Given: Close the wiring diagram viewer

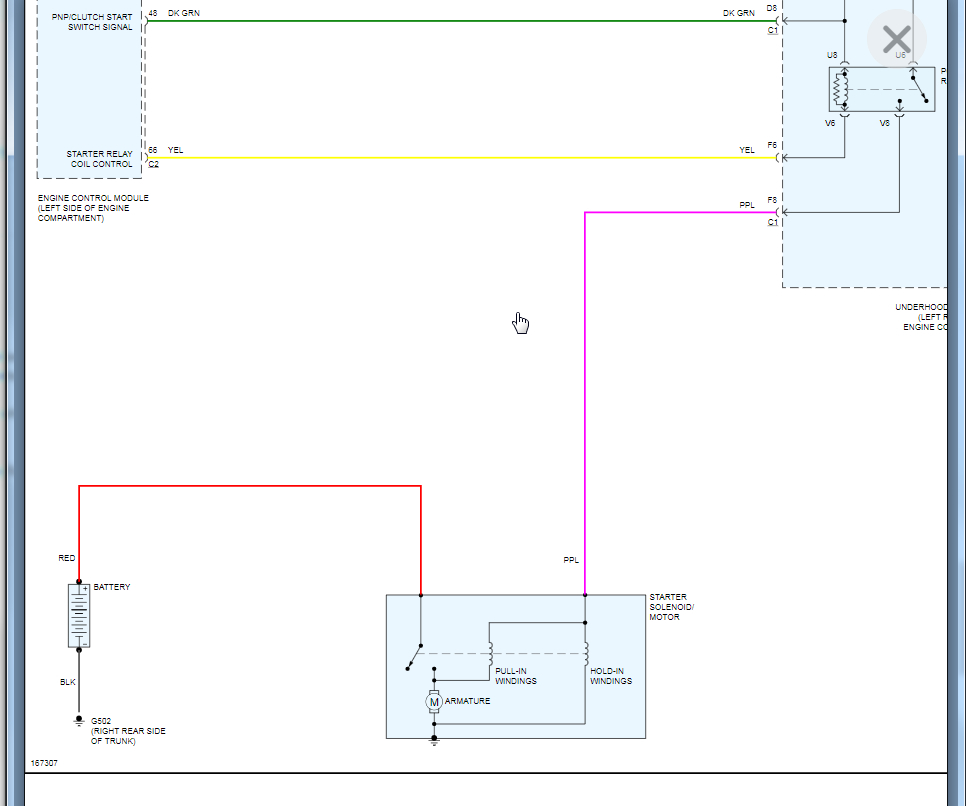Looking at the screenshot, I should pyautogui.click(x=896, y=40).
